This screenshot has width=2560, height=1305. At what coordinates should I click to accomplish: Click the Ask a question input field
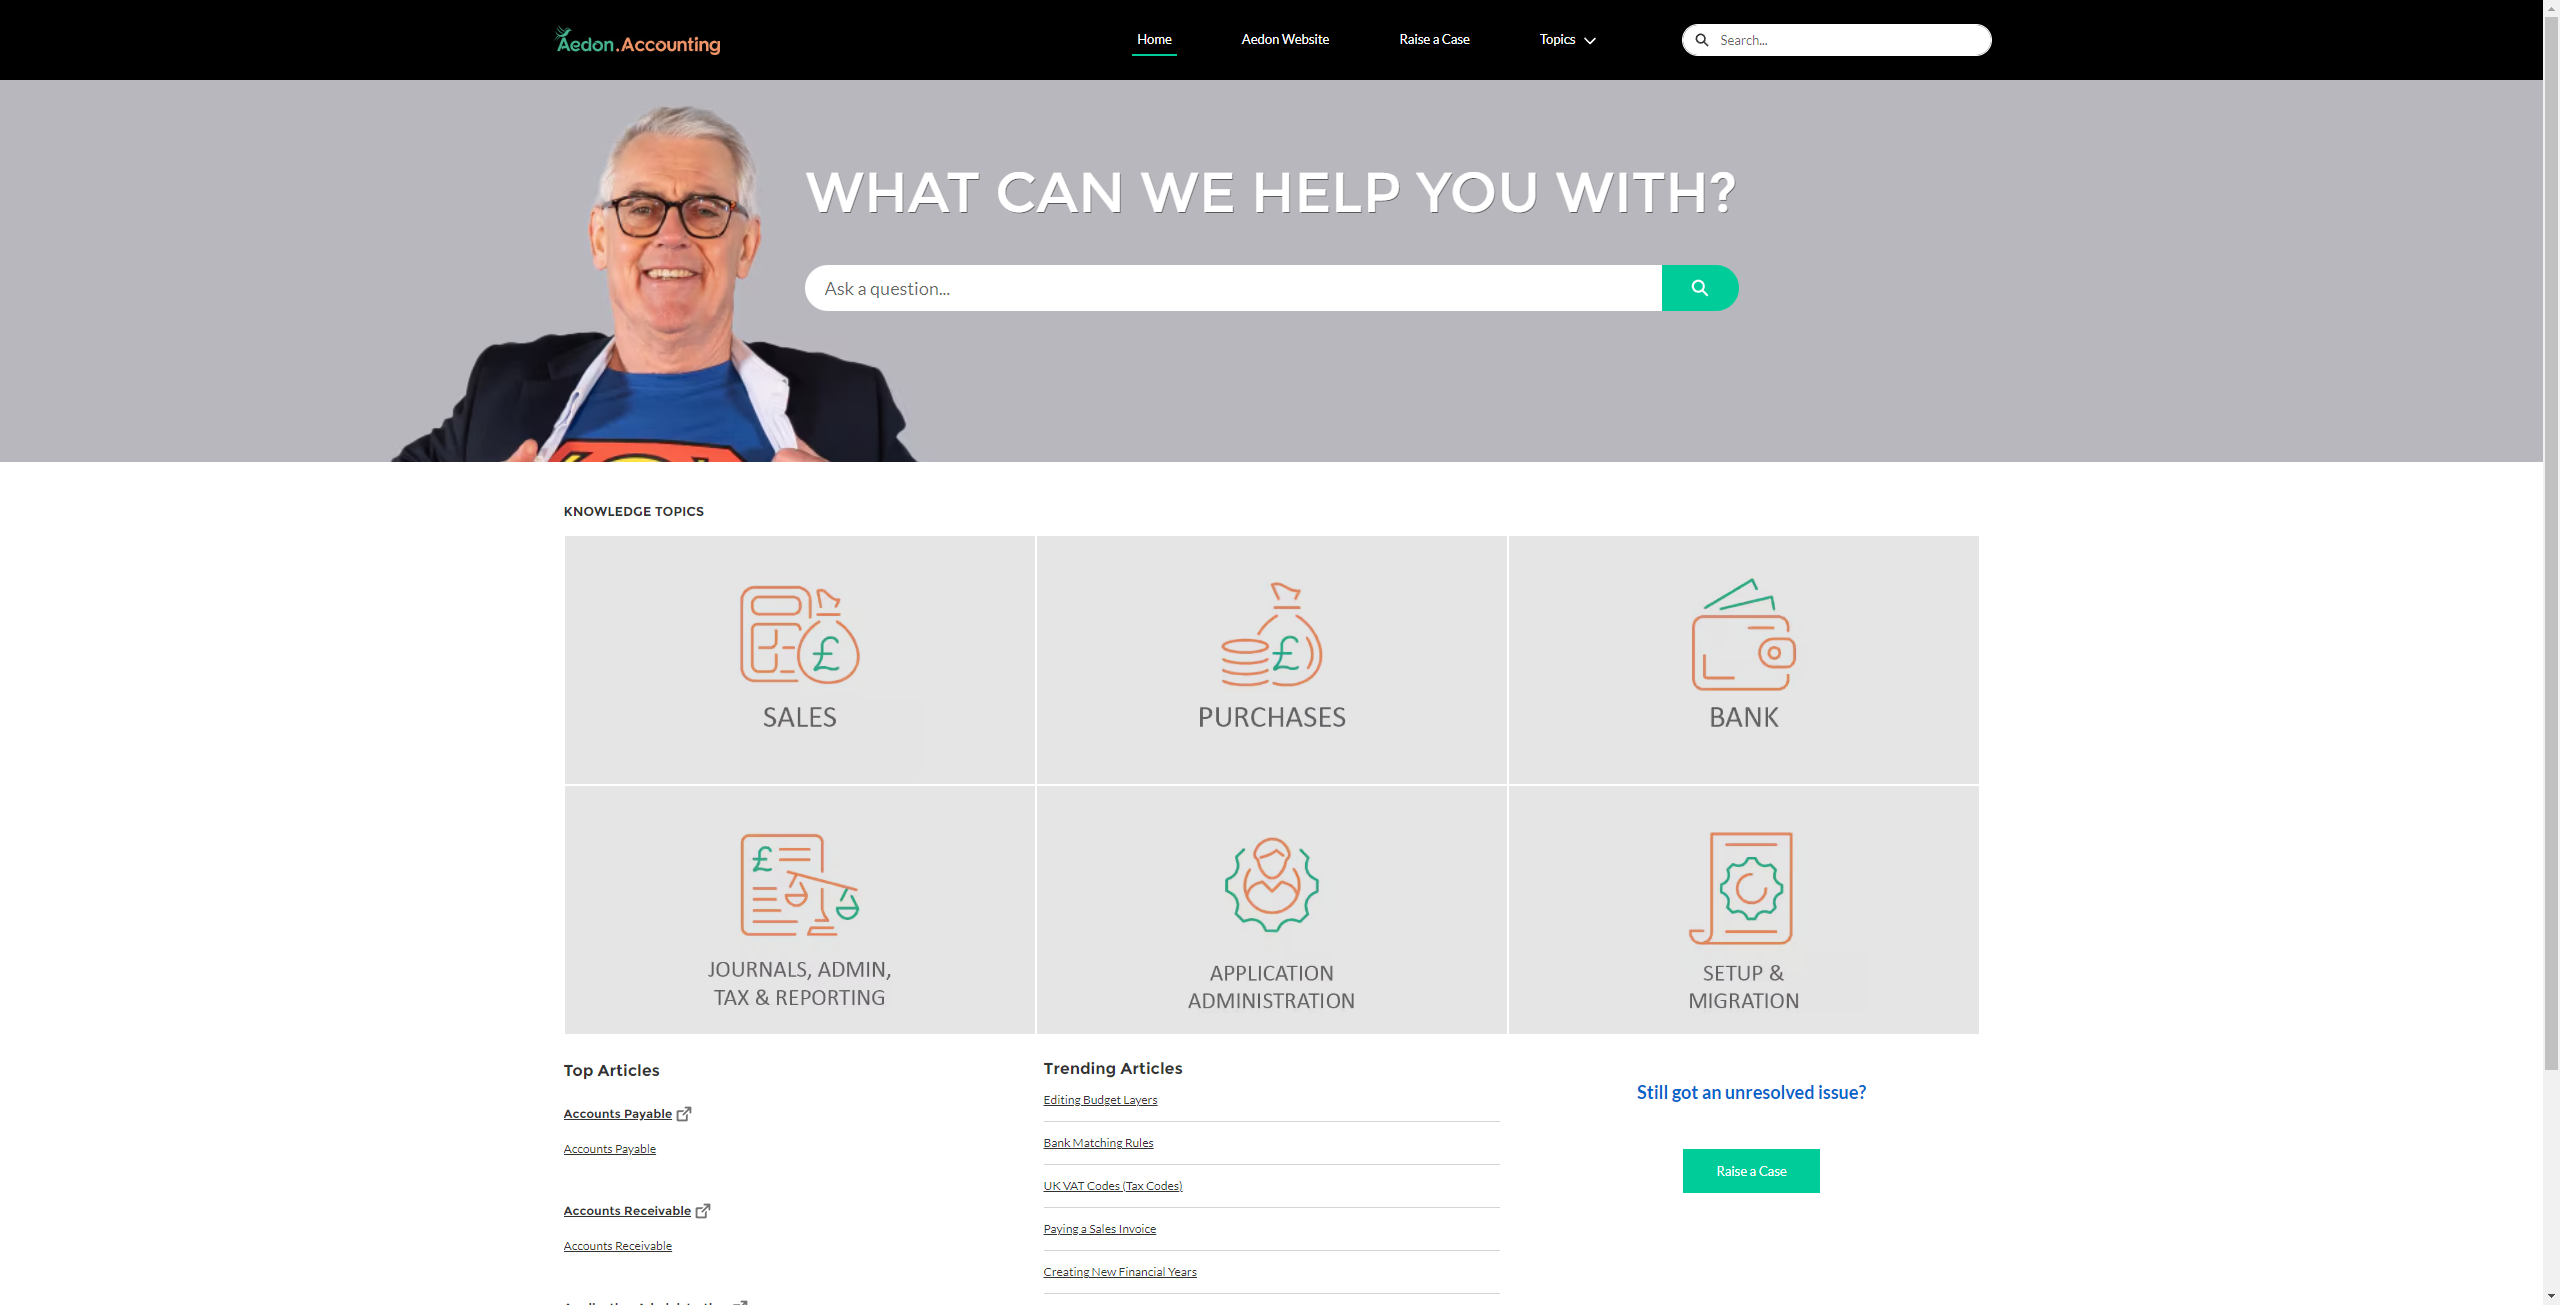(x=1232, y=286)
